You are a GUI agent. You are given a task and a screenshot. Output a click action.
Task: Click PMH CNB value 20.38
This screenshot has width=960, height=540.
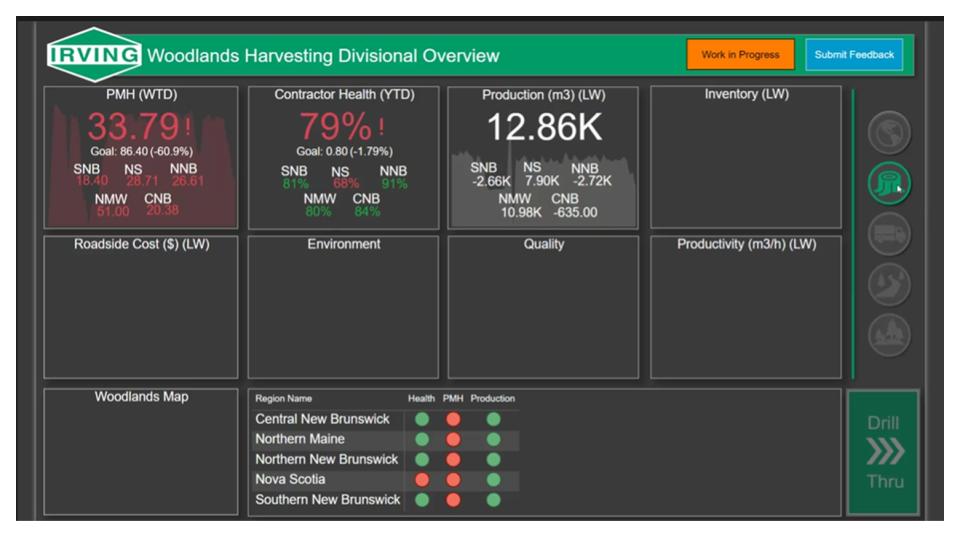[x=162, y=210]
